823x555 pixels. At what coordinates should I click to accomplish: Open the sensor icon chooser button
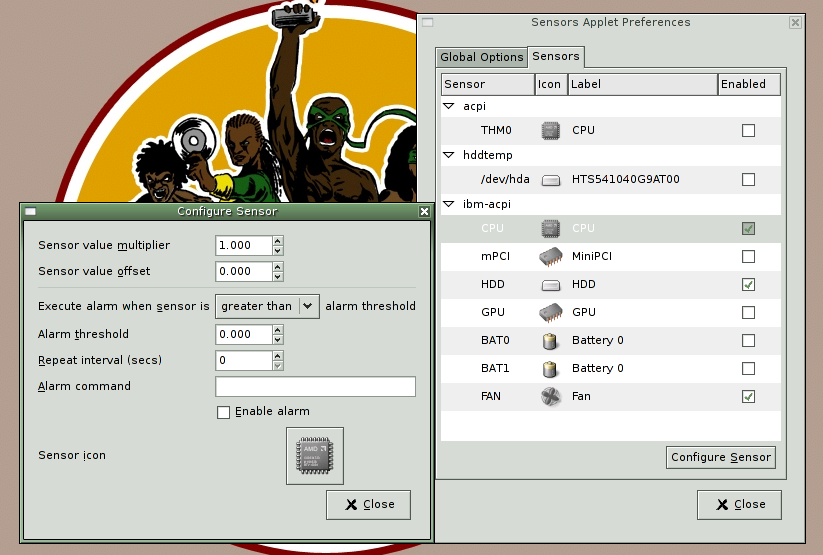pyautogui.click(x=314, y=456)
